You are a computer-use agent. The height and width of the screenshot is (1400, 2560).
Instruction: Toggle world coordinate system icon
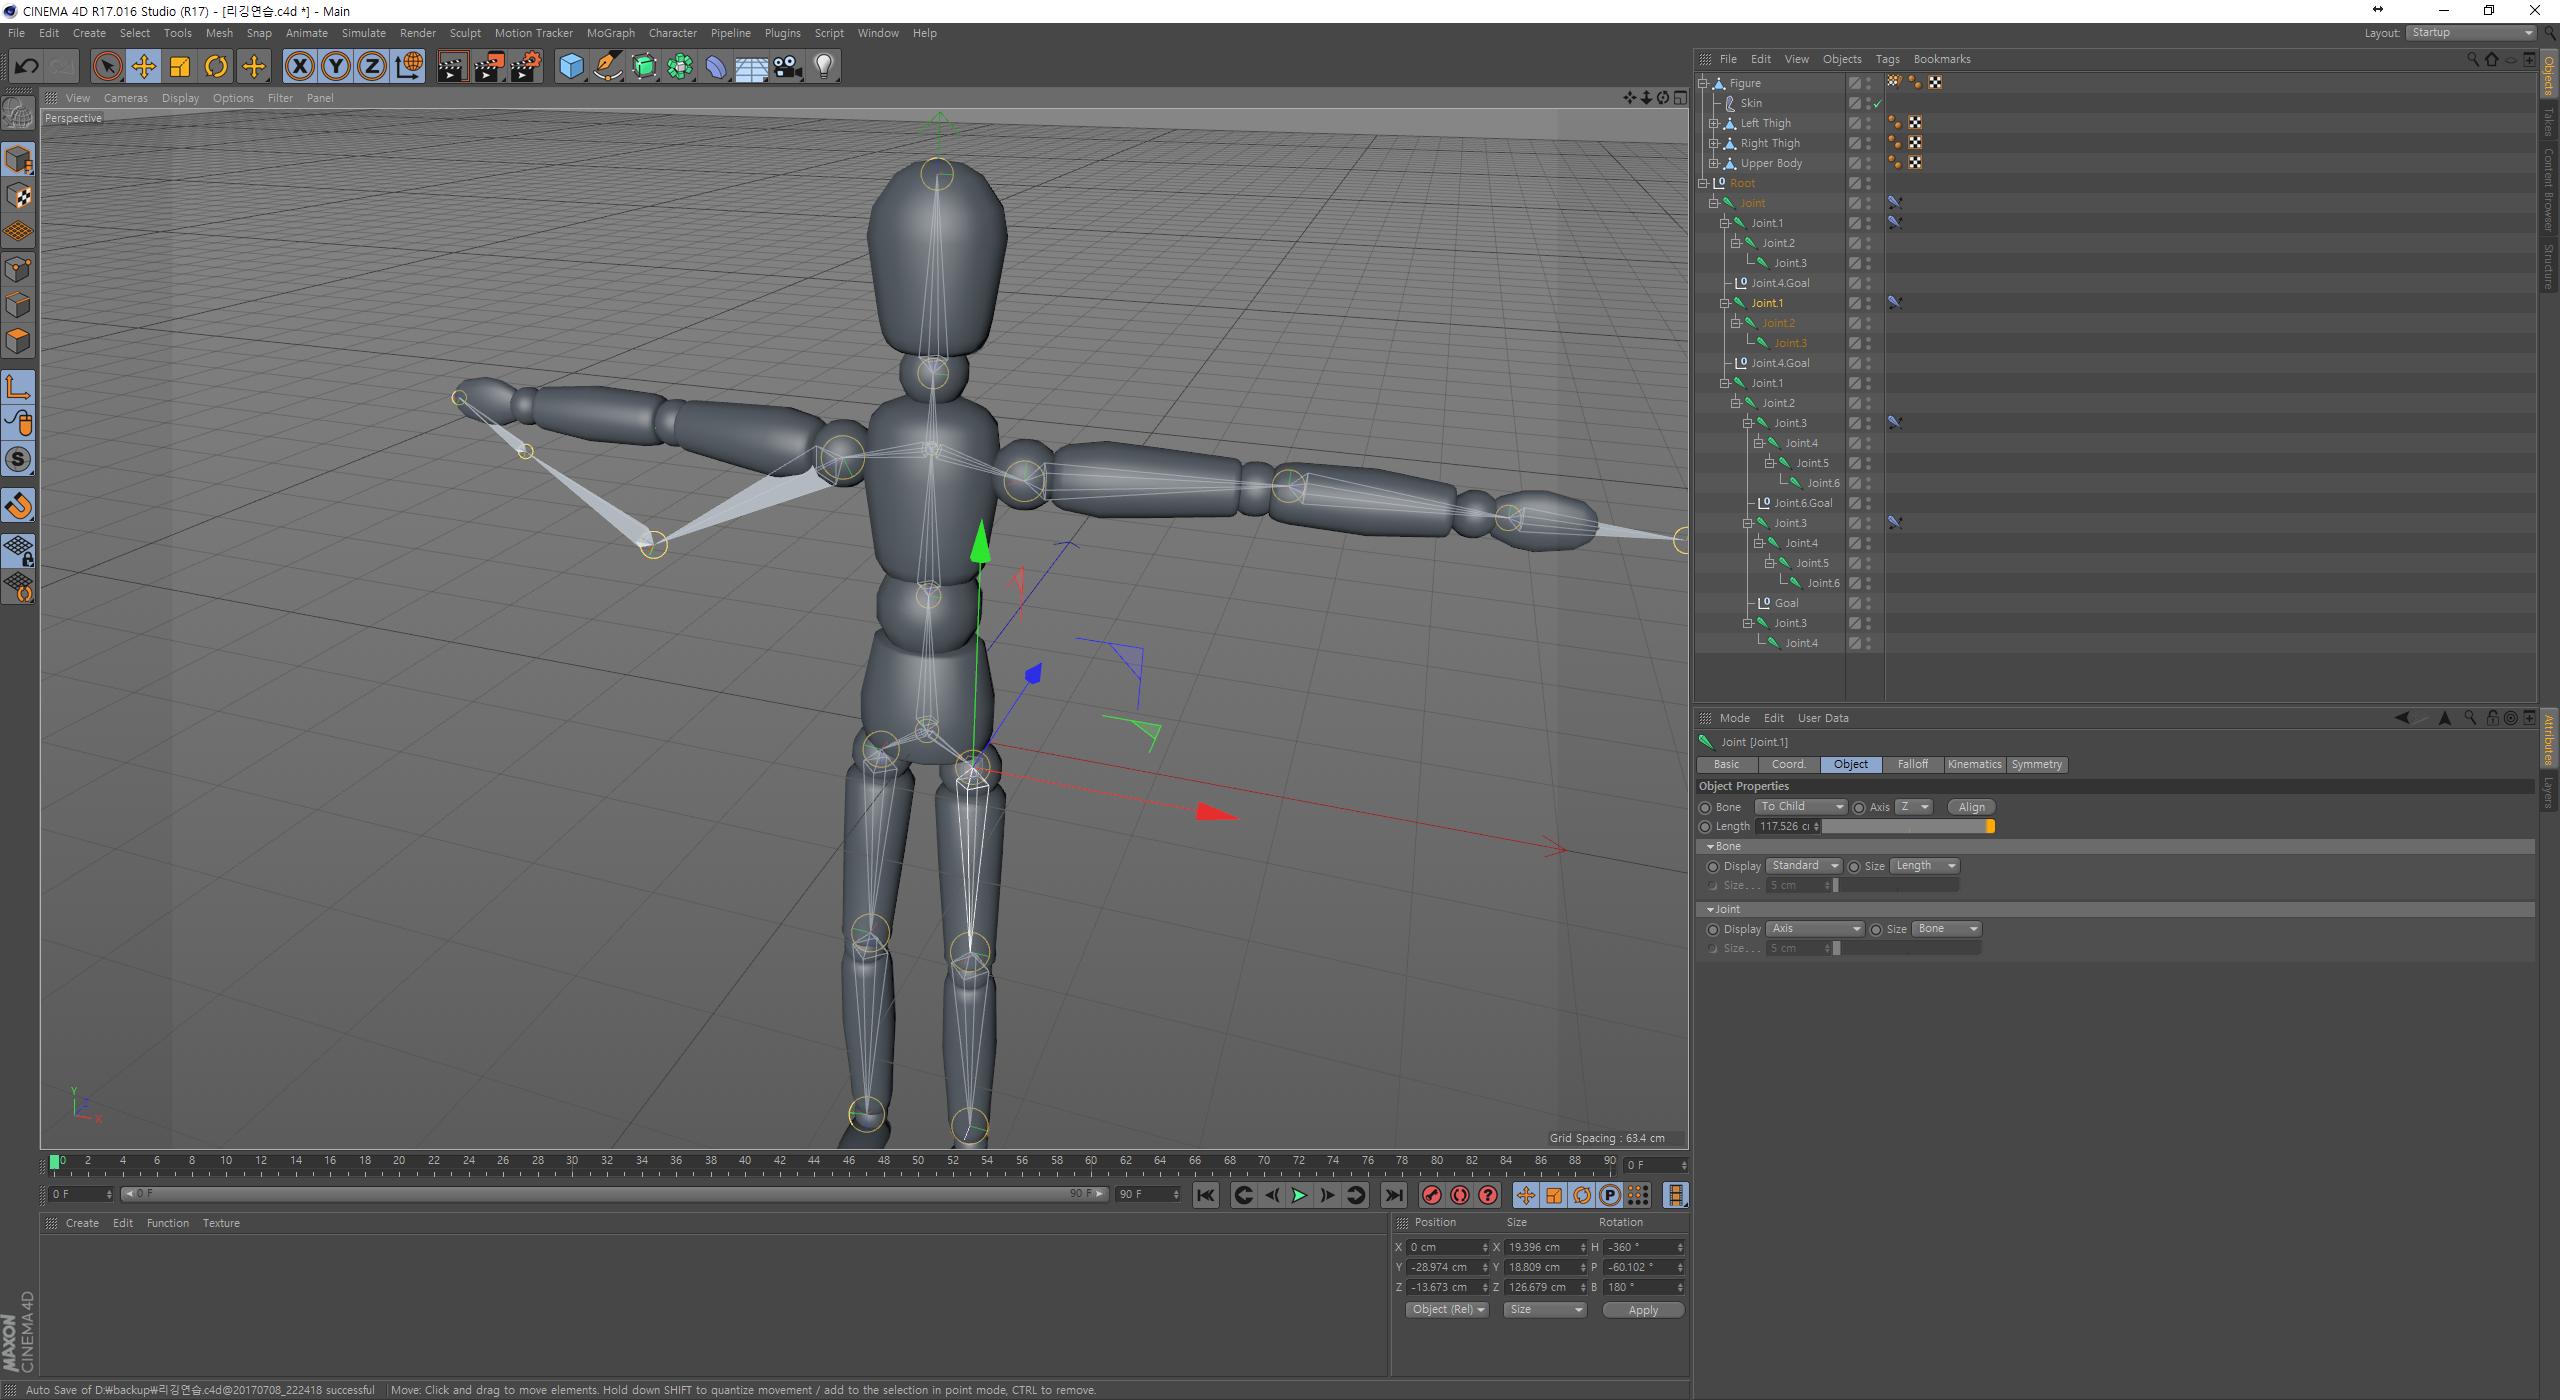coord(409,67)
